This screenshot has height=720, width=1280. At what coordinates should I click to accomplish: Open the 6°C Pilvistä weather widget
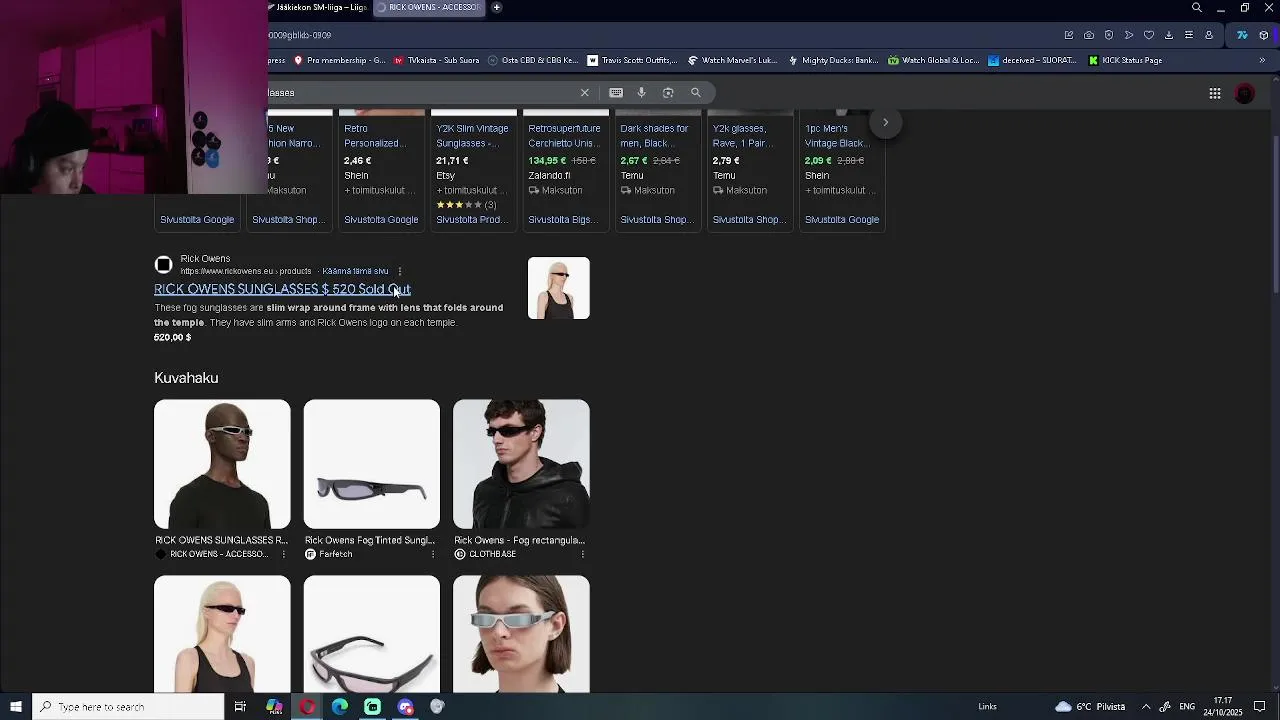coord(1090,707)
